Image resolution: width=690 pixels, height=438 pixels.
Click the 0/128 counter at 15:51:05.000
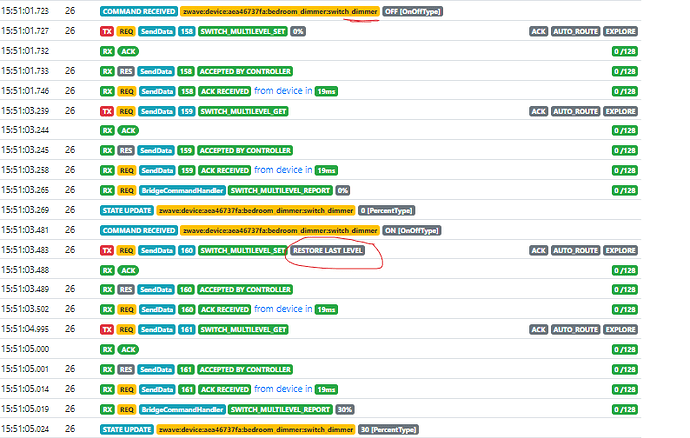tap(624, 350)
